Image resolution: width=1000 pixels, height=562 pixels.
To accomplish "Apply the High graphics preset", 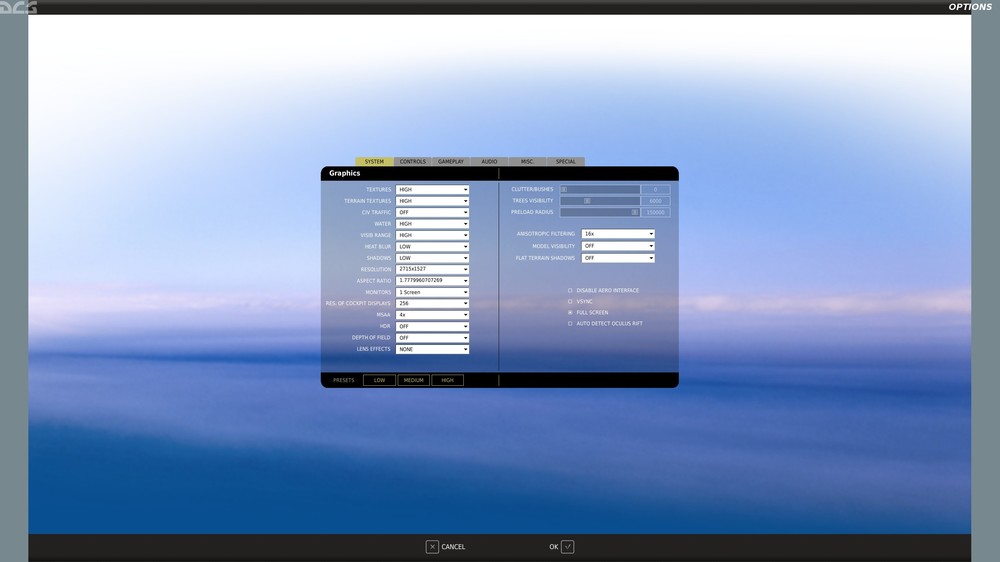I will tap(448, 380).
